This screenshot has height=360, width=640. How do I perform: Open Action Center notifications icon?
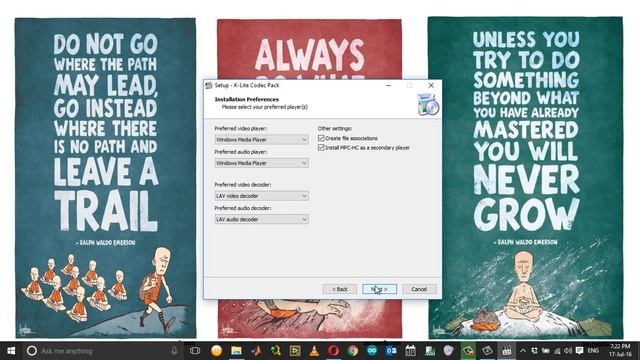579,351
